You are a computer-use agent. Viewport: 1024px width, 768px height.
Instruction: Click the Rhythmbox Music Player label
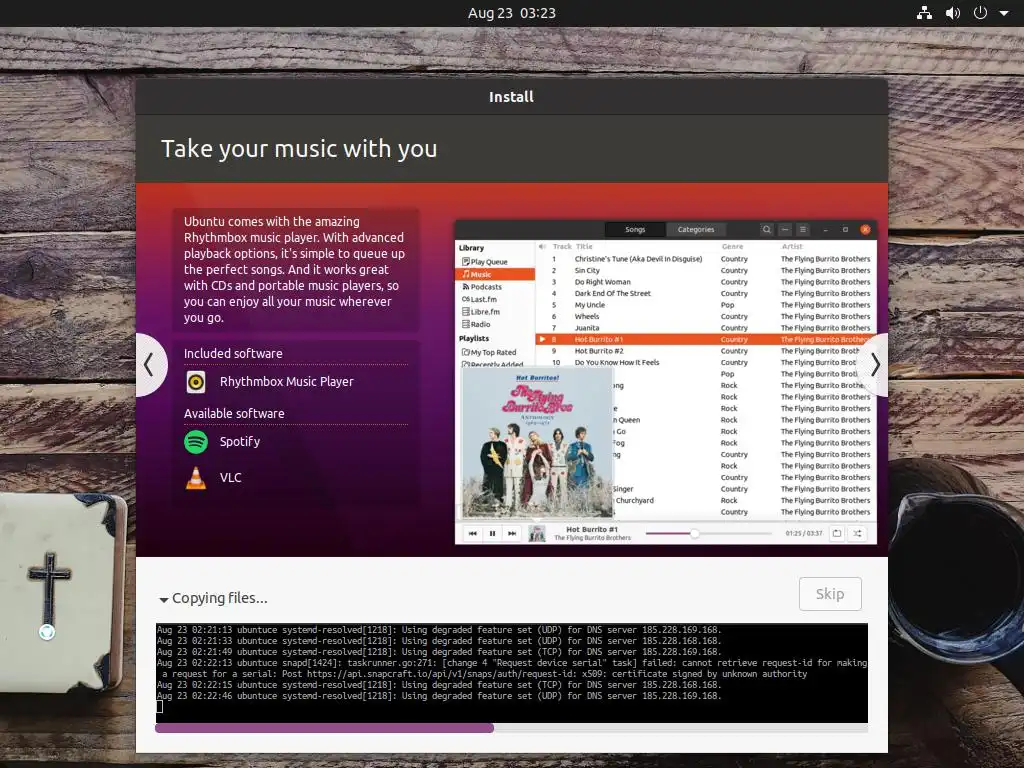[287, 381]
